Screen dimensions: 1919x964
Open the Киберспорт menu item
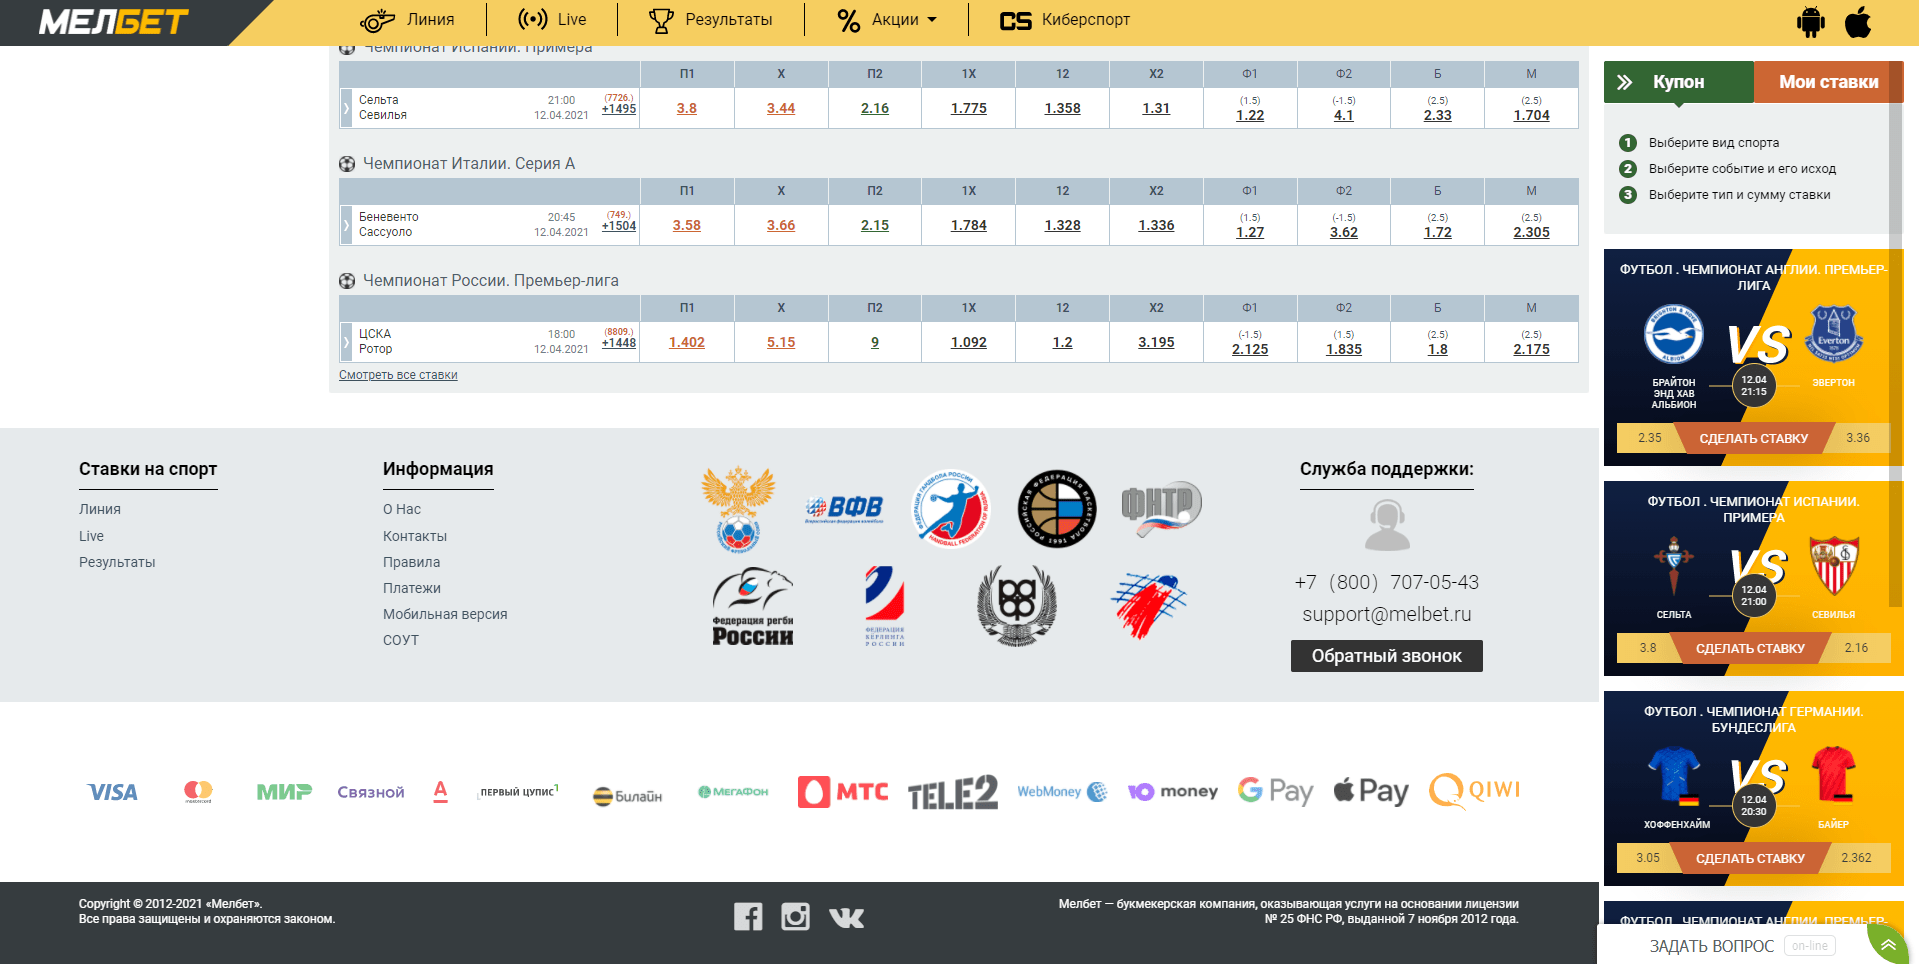coord(1065,20)
